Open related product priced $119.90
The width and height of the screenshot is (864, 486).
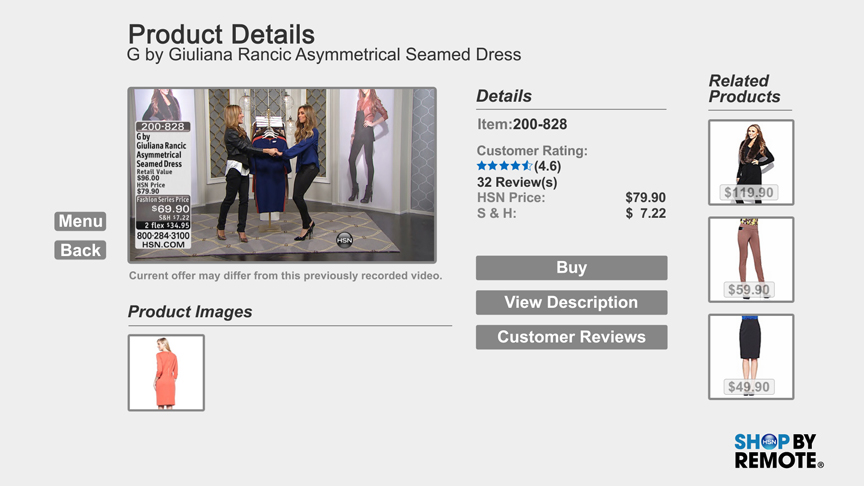[x=751, y=163]
